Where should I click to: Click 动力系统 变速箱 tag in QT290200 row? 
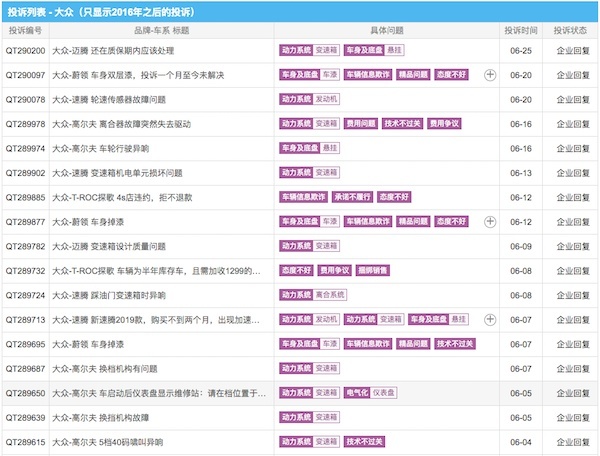309,50
